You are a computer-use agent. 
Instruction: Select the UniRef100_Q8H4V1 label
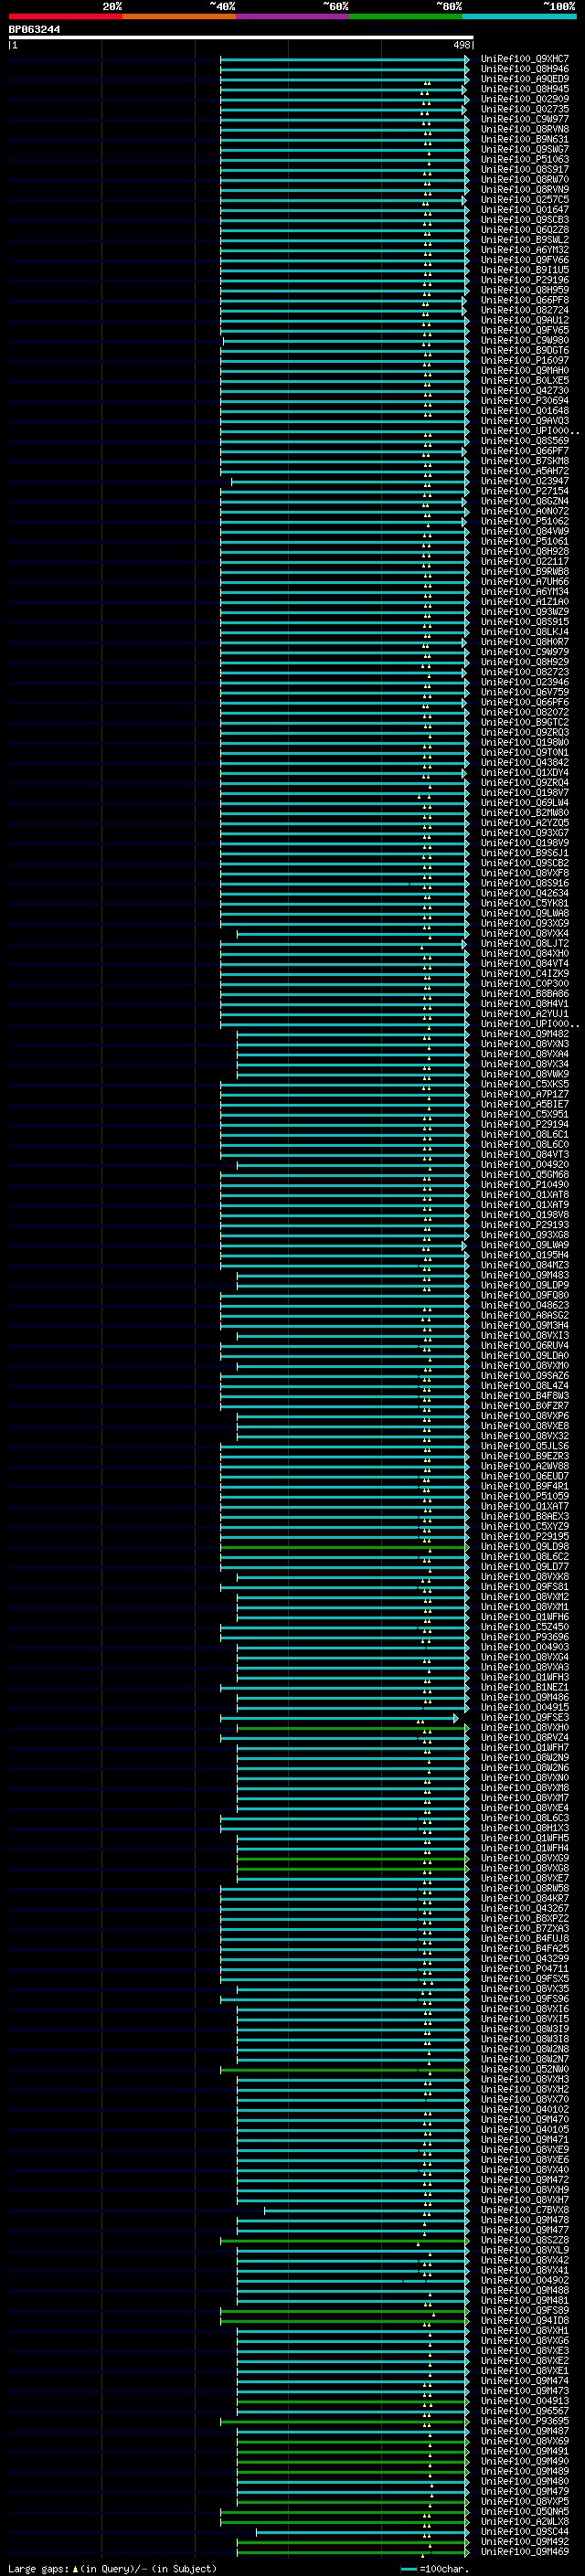524,1004
